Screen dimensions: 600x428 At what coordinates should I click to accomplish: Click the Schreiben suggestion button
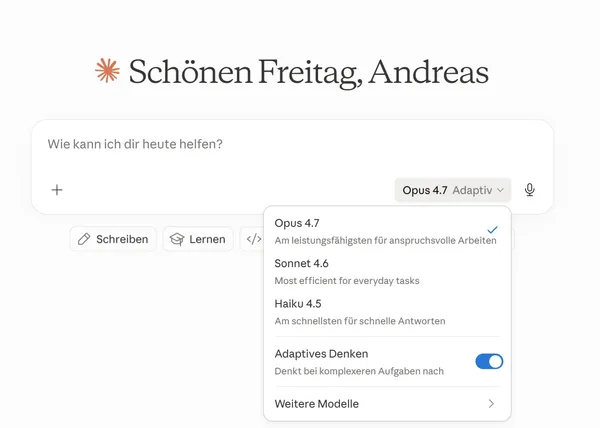point(113,239)
